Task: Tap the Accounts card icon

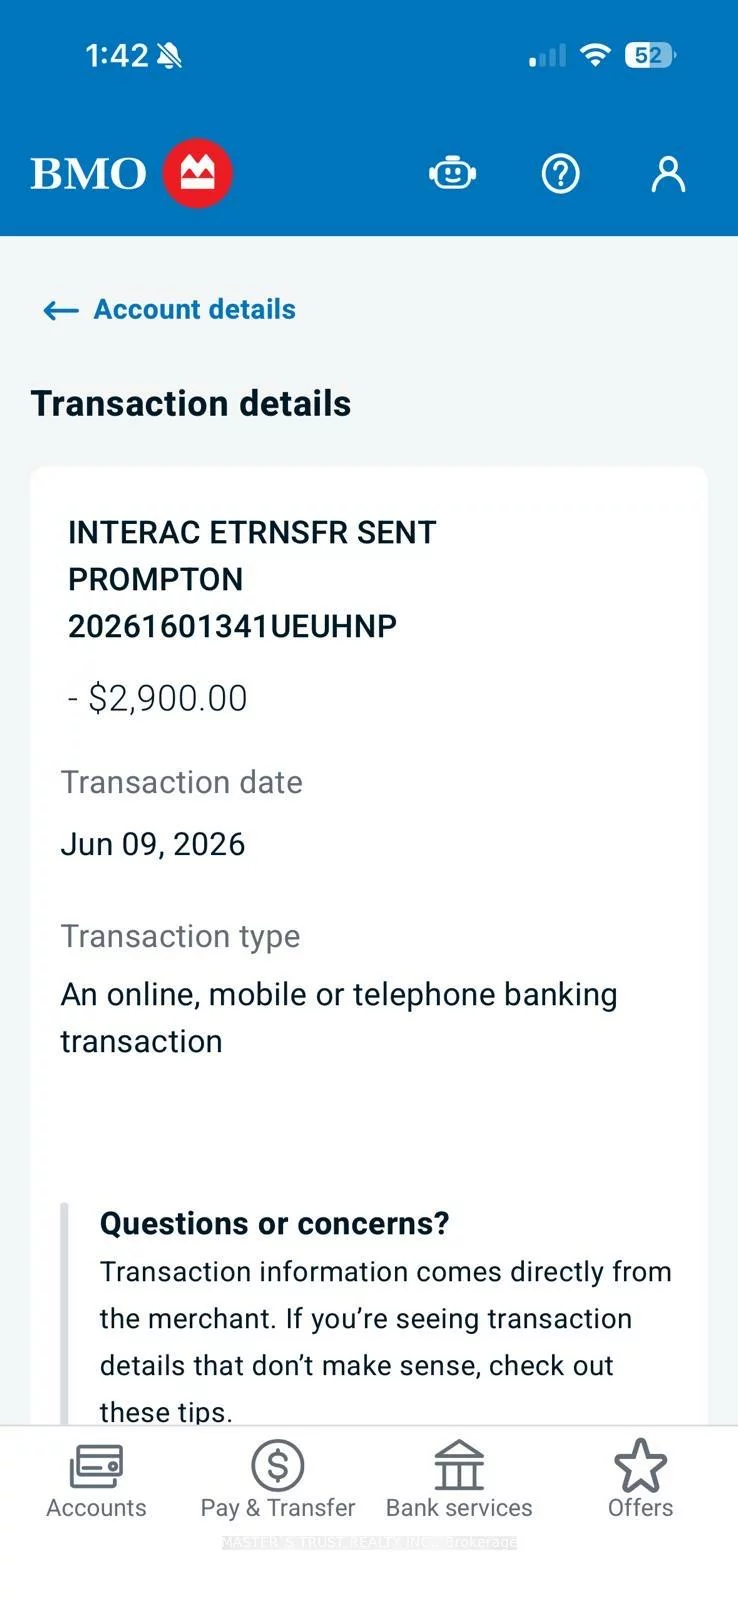Action: tap(96, 1467)
